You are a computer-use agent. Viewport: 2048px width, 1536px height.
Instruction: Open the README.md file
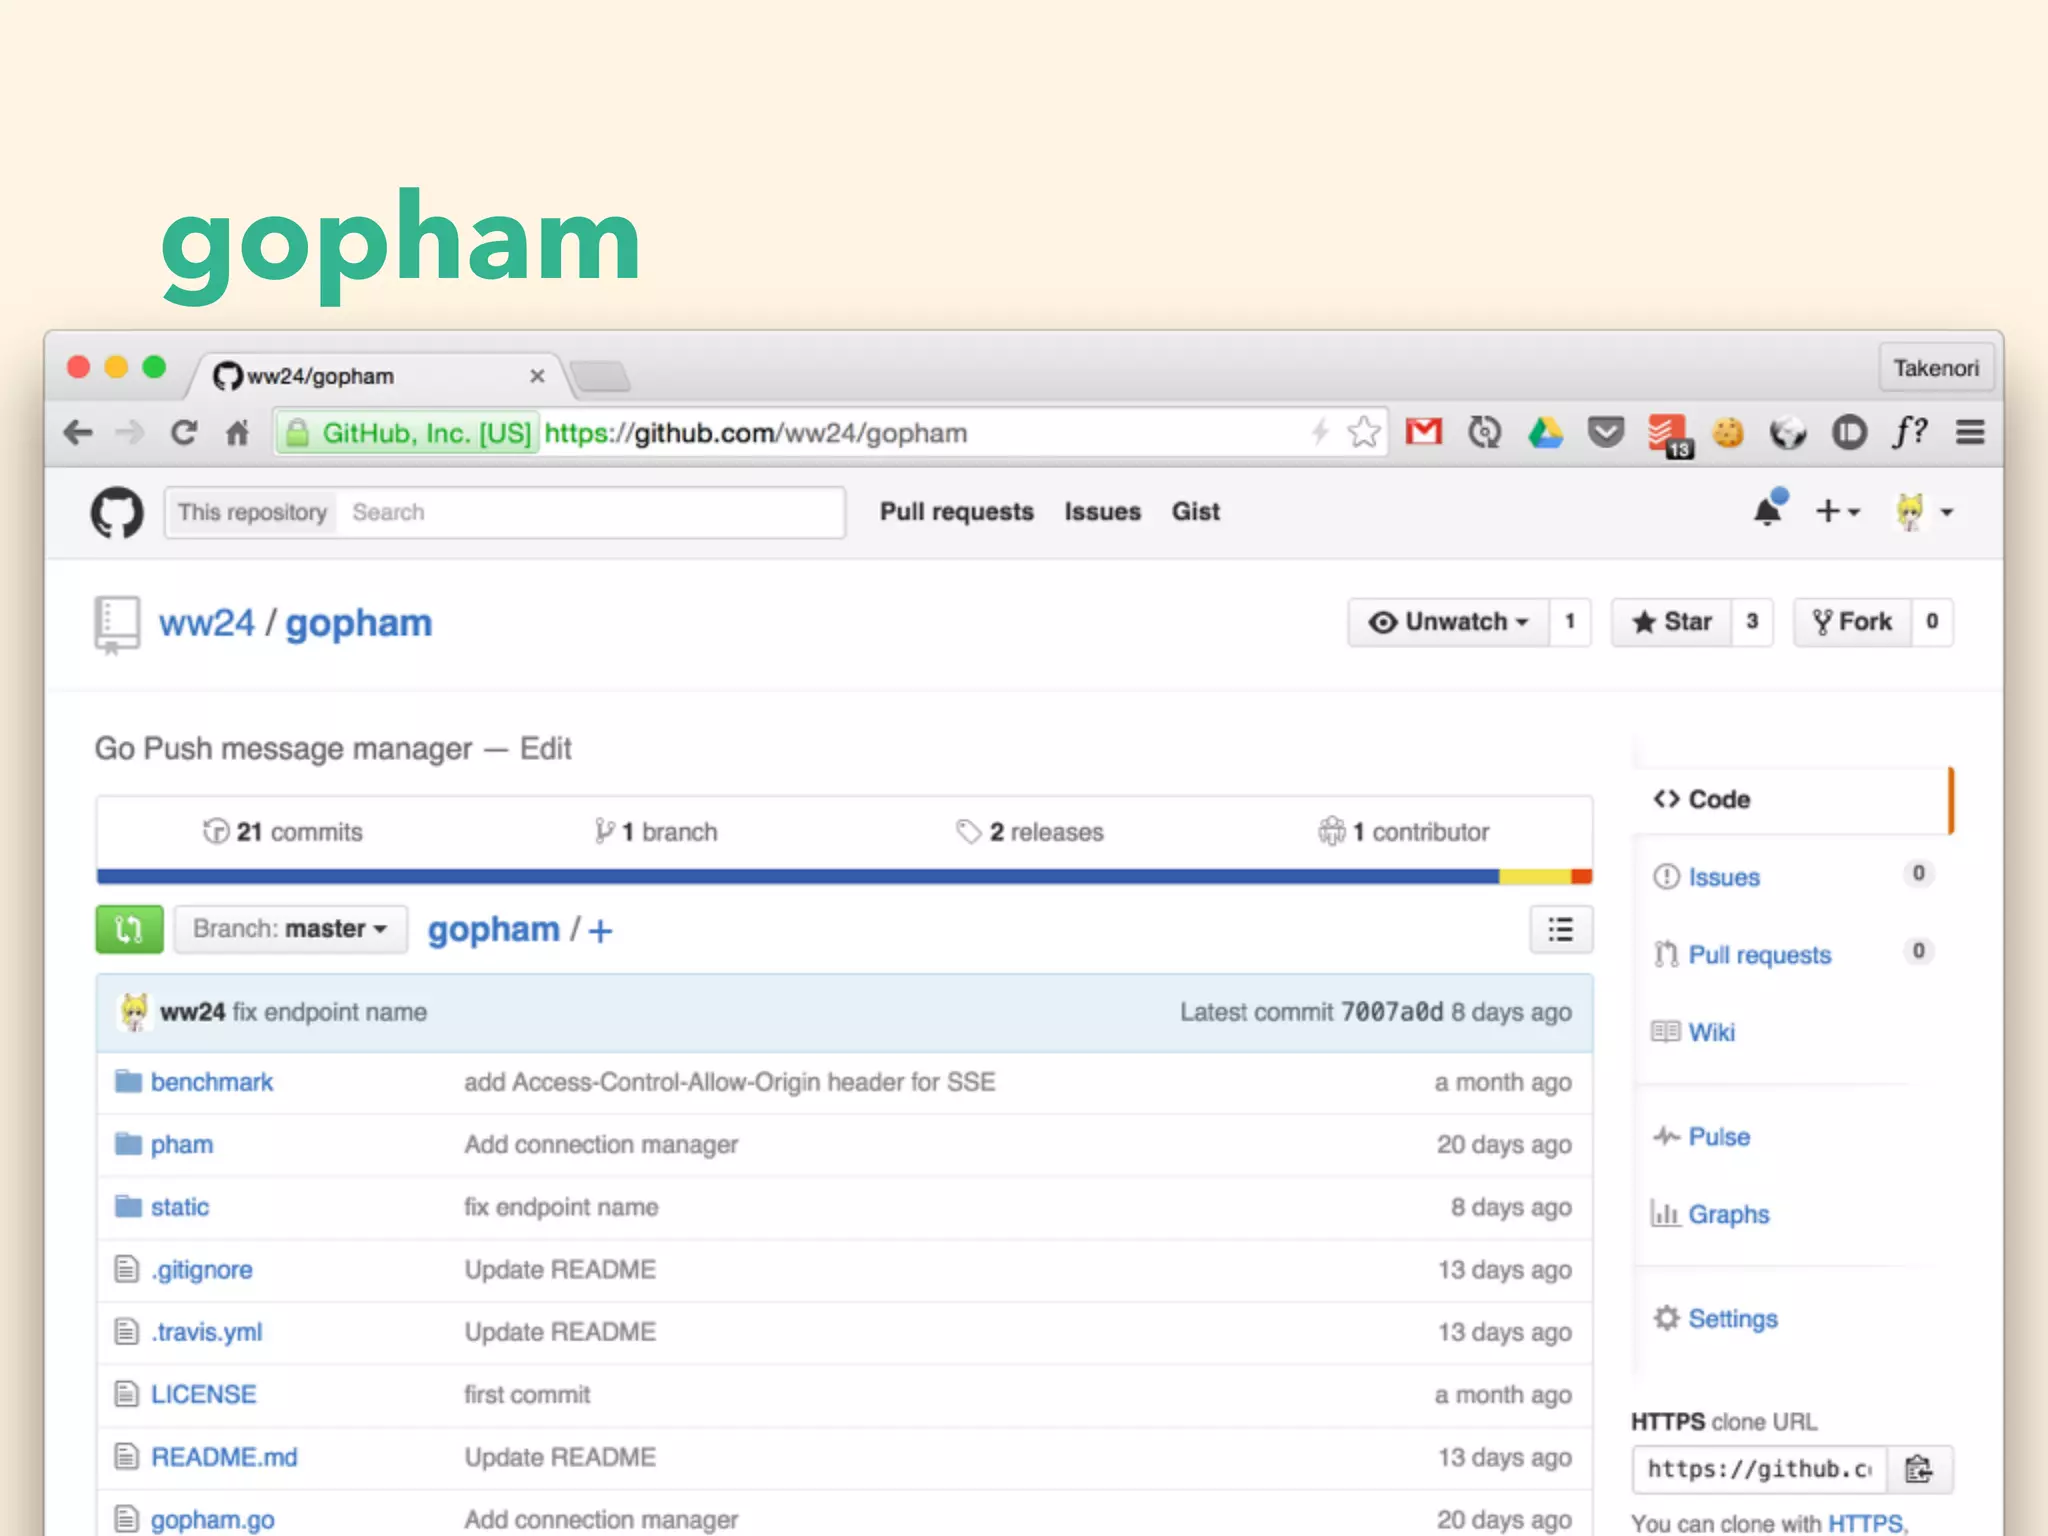coord(224,1457)
